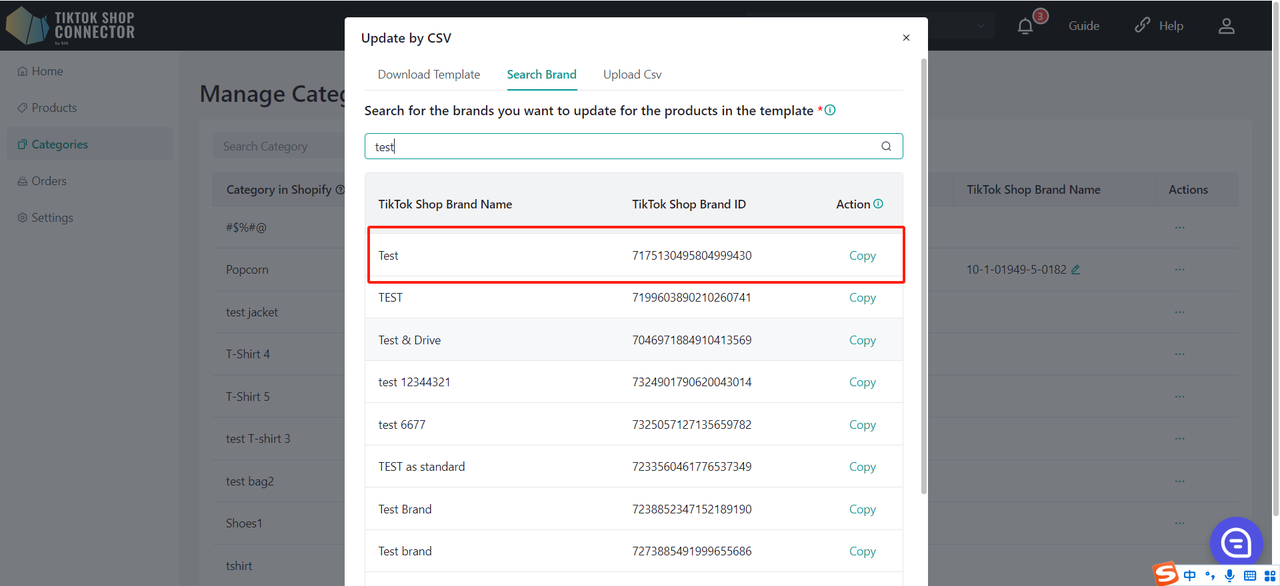Click info icon next to Action header
This screenshot has width=1280, height=586.
879,204
